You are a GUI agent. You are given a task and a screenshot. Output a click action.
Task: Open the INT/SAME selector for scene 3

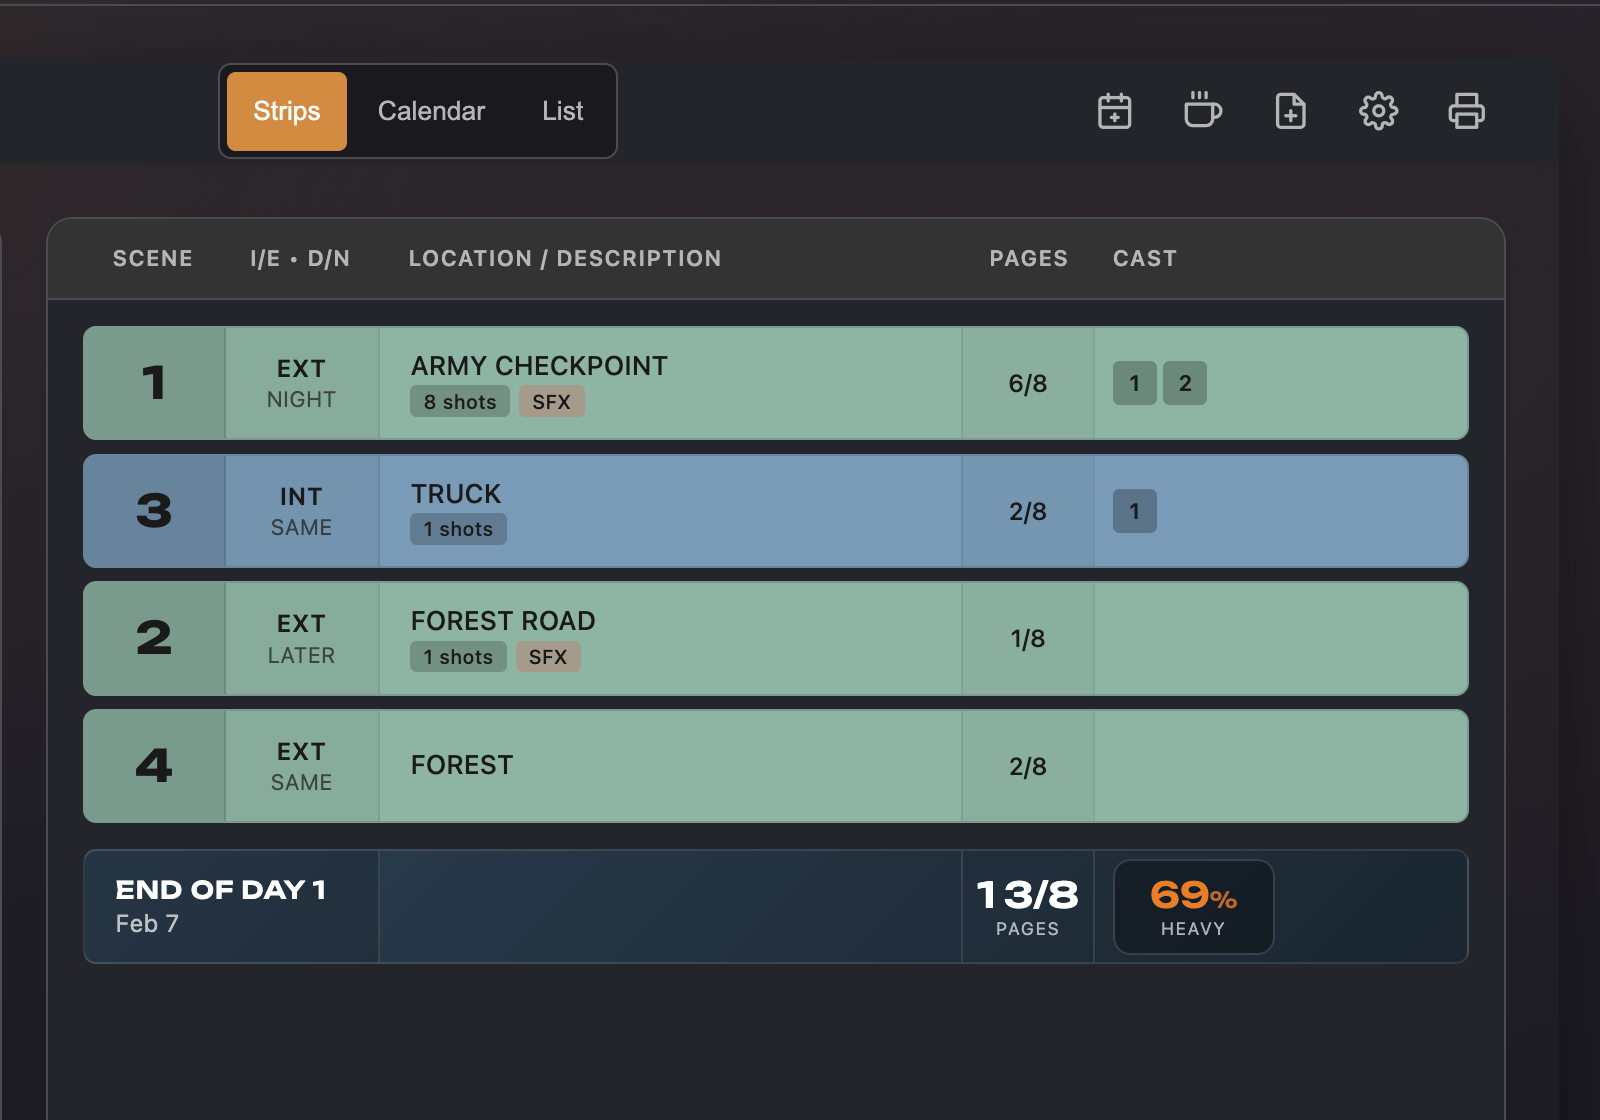tap(301, 511)
